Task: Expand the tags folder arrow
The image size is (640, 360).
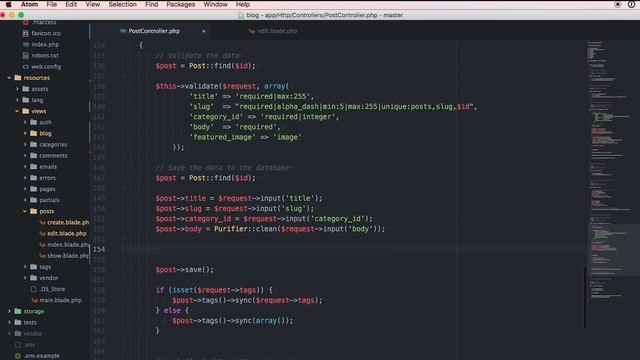Action: pyautogui.click(x=25, y=267)
